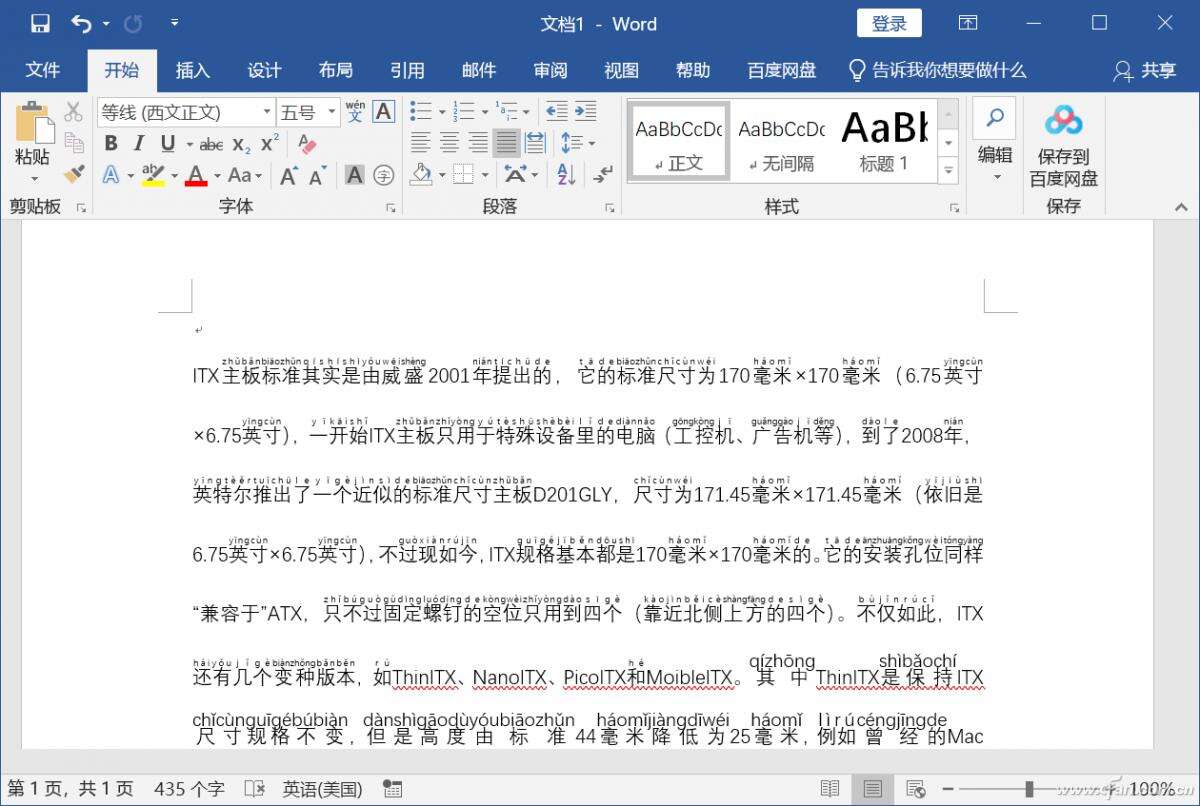The width and height of the screenshot is (1200, 806).
Task: Show or hide paragraph marks
Action: [x=602, y=175]
